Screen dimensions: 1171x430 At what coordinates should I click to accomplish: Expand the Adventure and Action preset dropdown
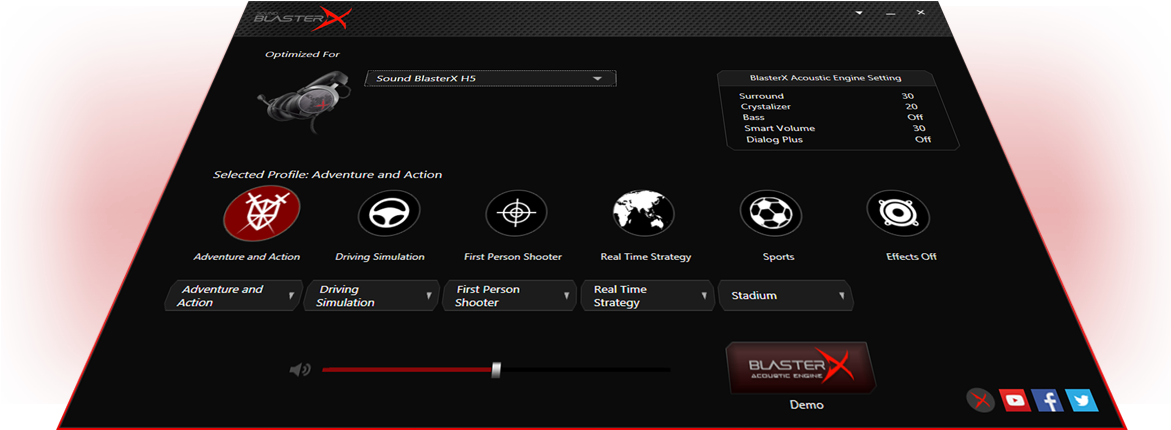(233, 296)
